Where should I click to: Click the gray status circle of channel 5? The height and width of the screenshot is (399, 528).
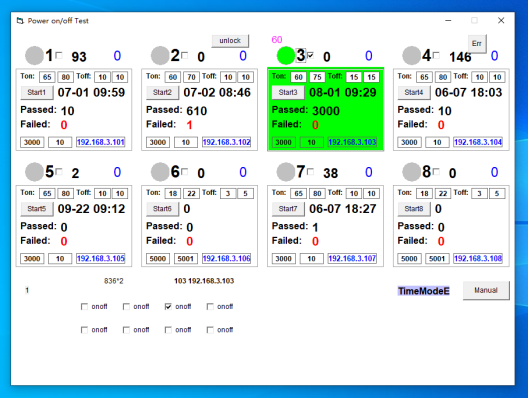coord(34,172)
